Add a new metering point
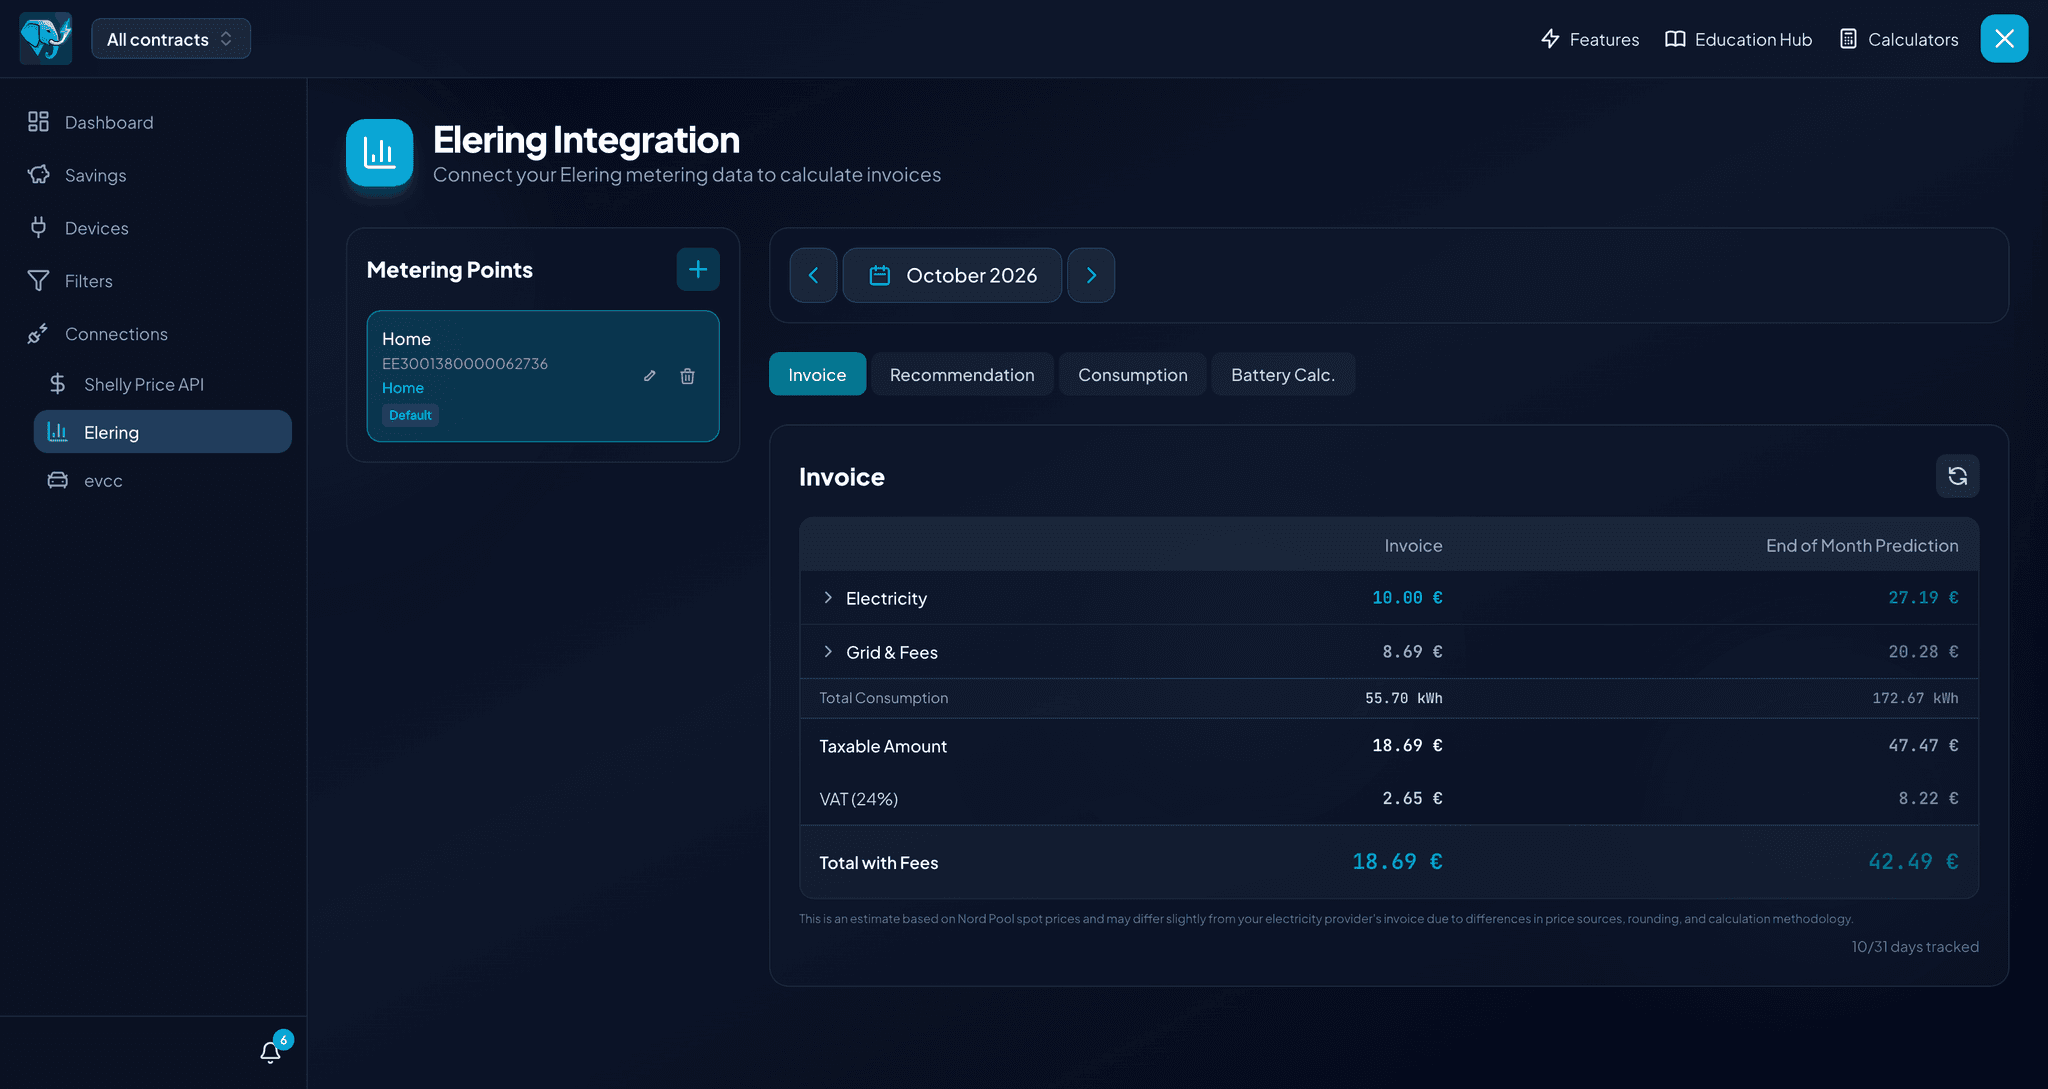Screen dimensions: 2048x1089 pos(698,269)
